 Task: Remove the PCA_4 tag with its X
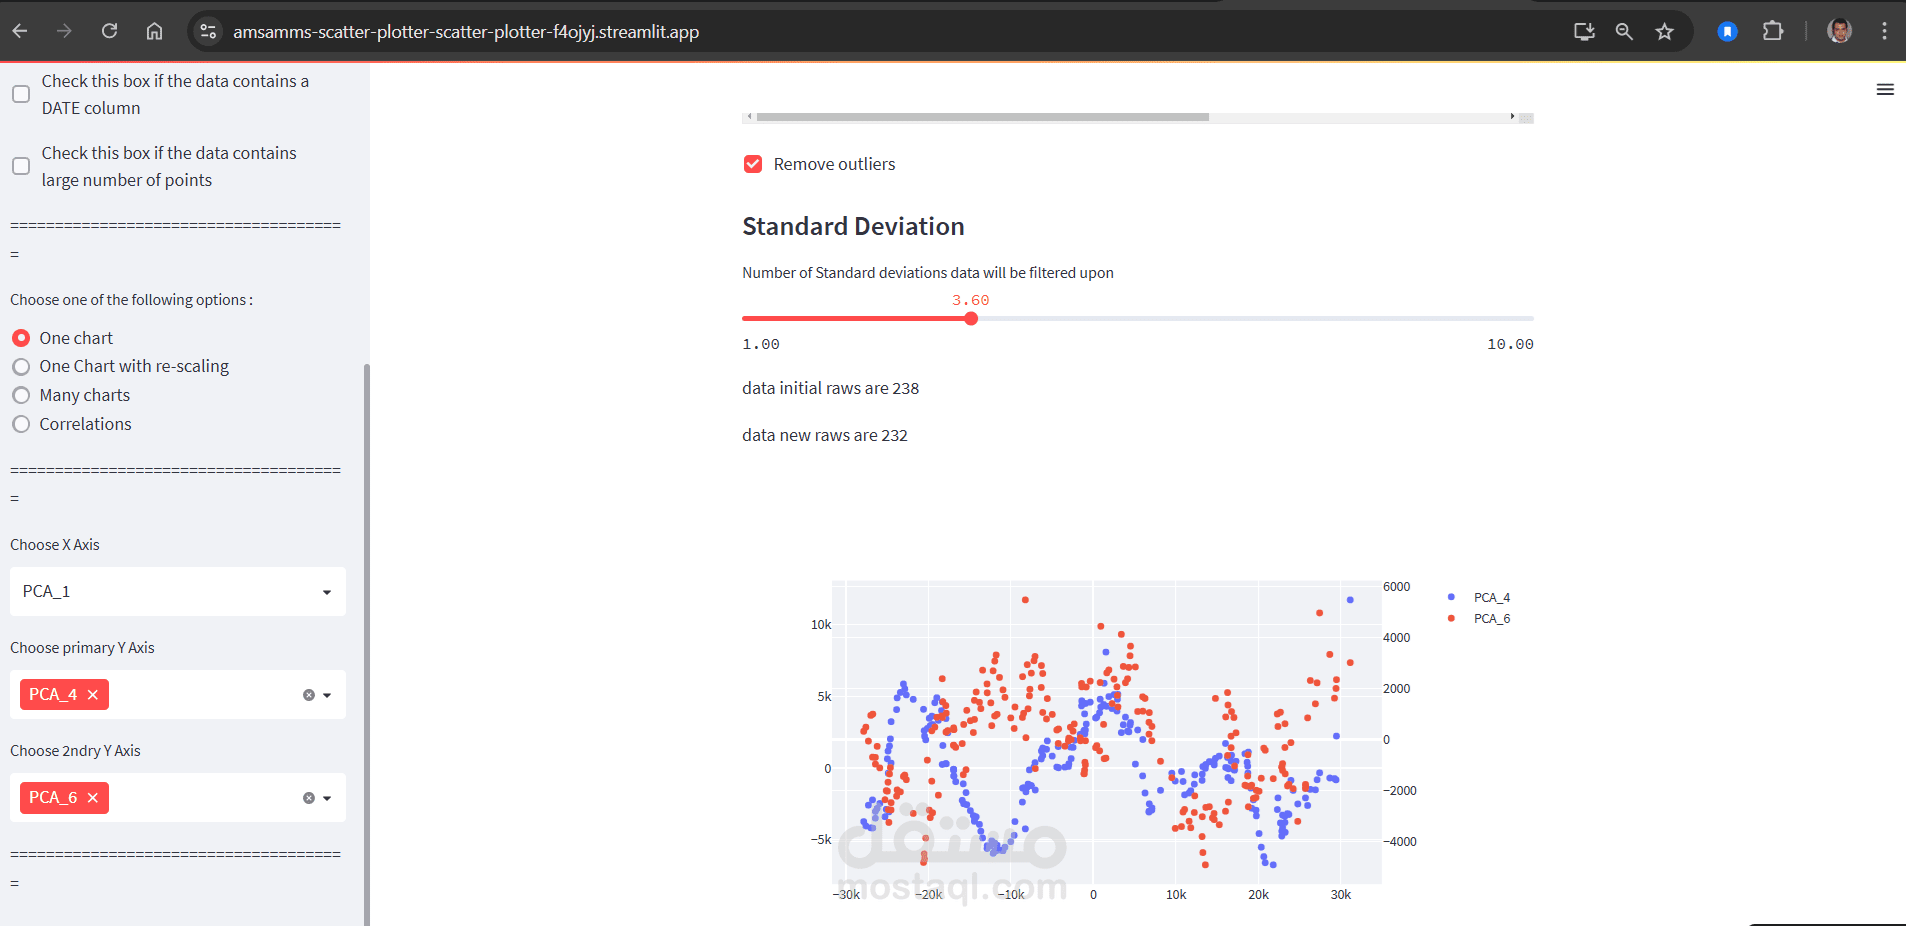pos(92,694)
